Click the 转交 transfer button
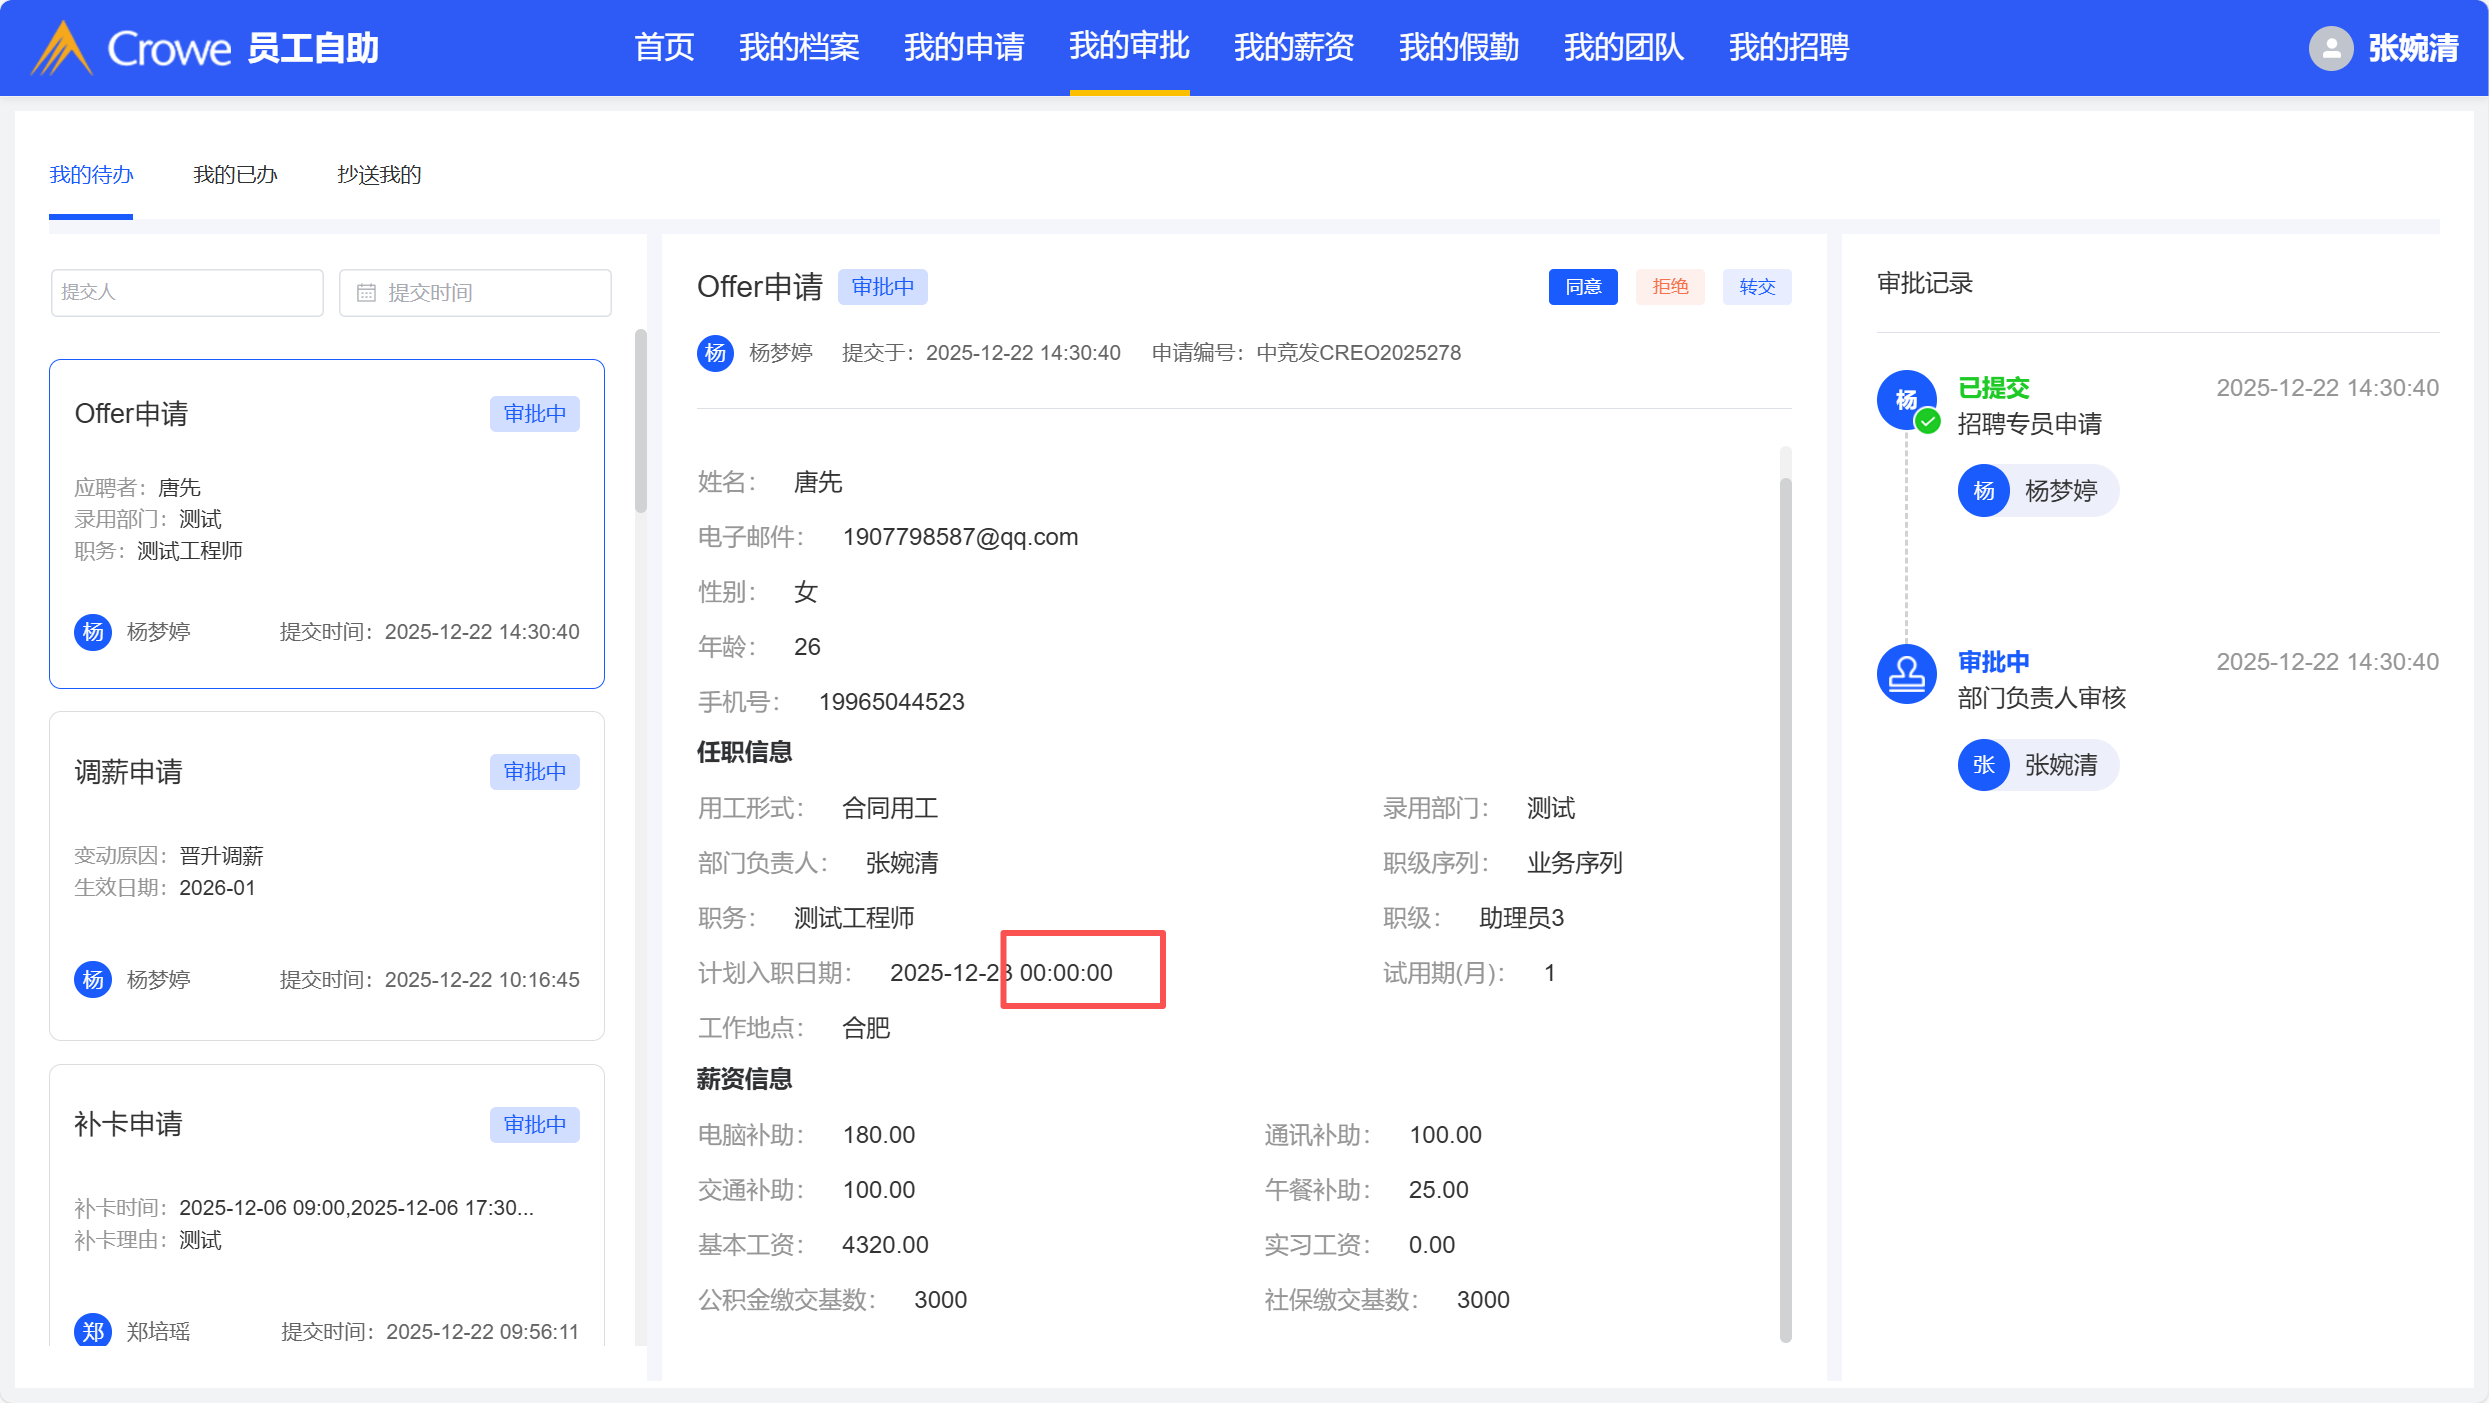This screenshot has width=2489, height=1403. [x=1756, y=287]
